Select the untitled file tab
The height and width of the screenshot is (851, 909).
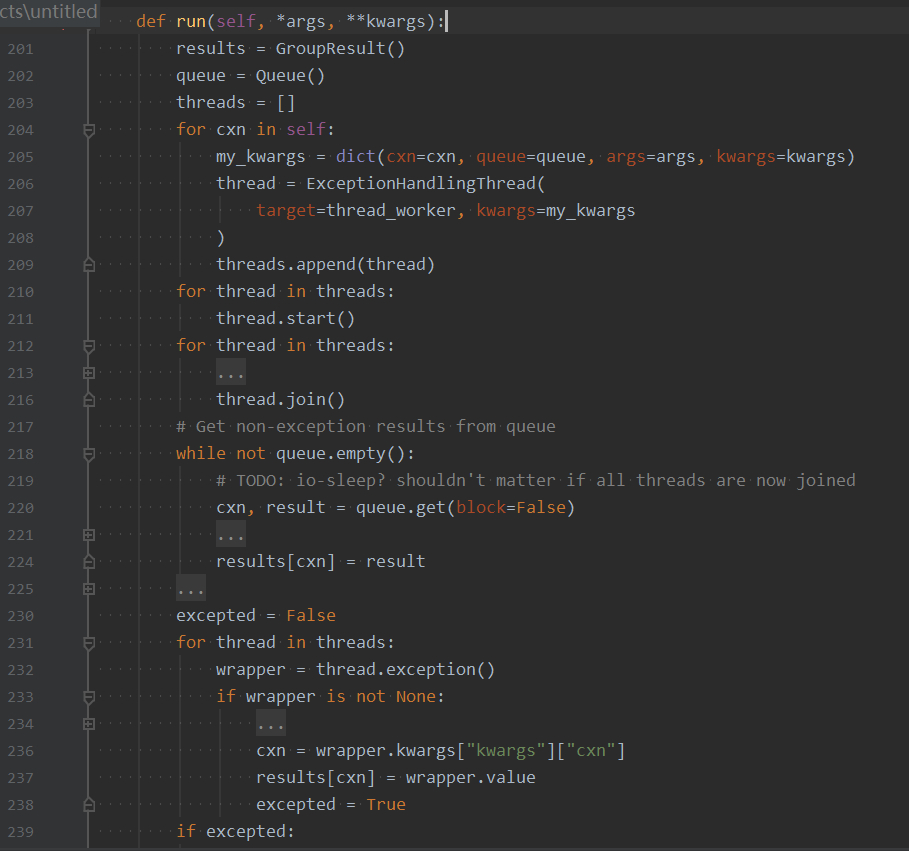[x=49, y=12]
